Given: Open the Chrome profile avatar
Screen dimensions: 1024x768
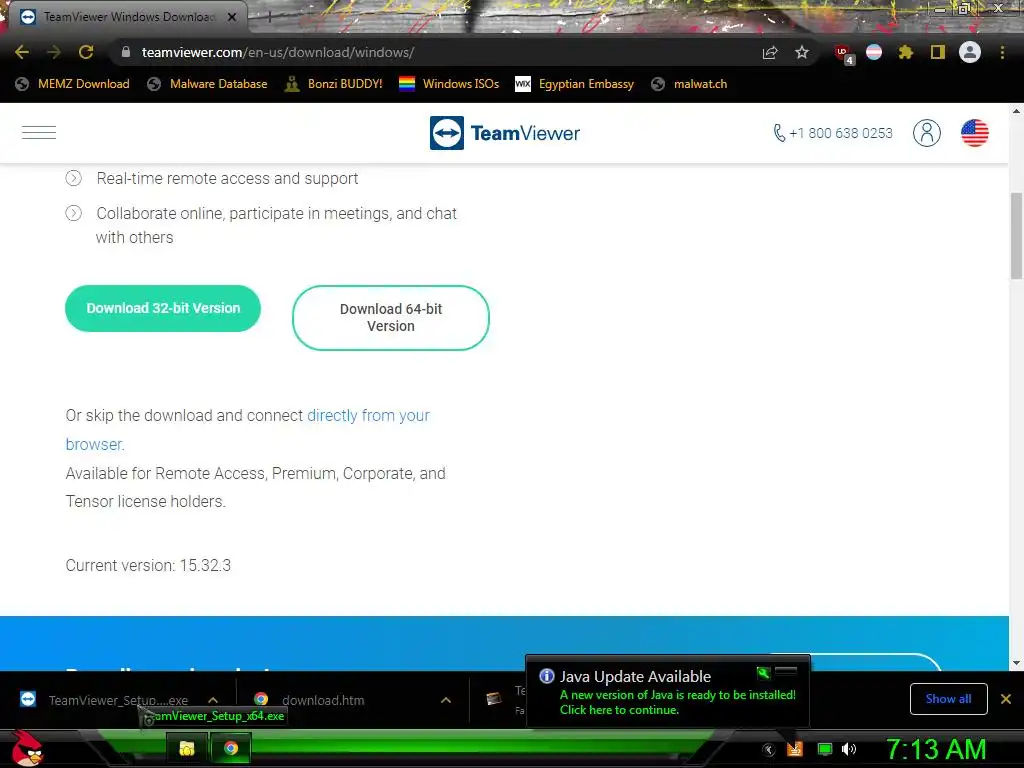Looking at the screenshot, I should 970,52.
